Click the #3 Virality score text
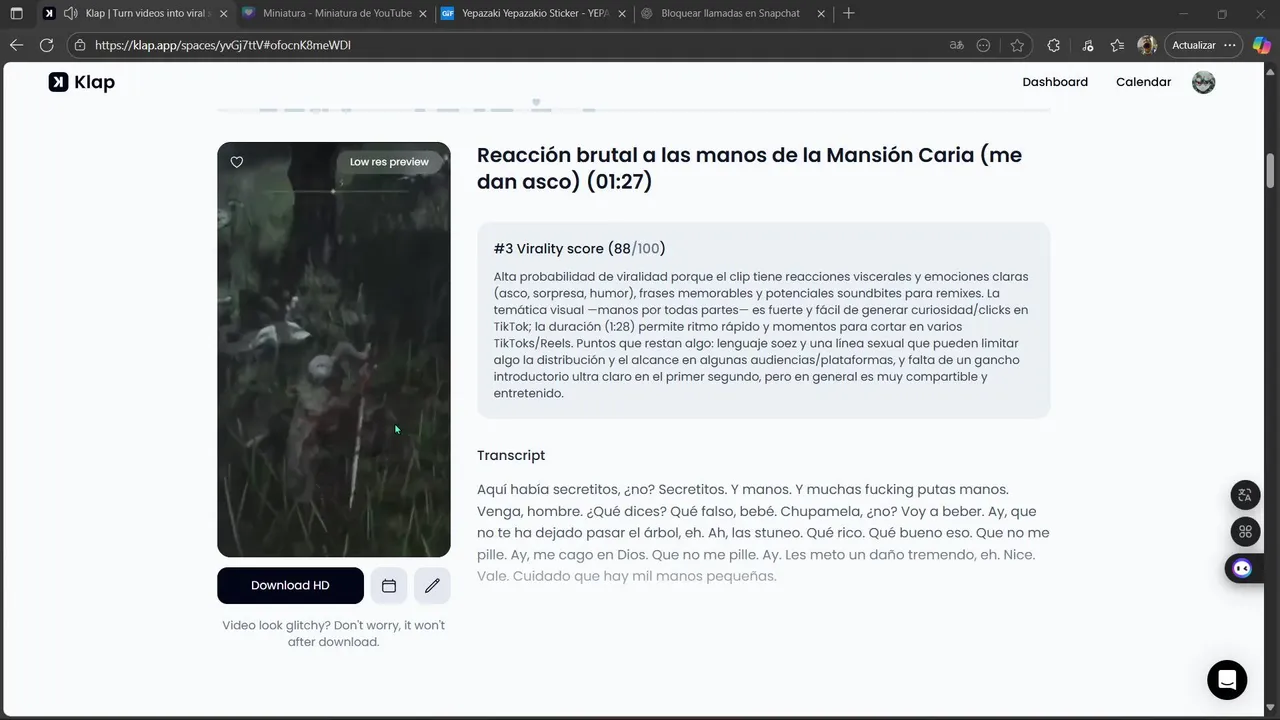 click(x=579, y=249)
